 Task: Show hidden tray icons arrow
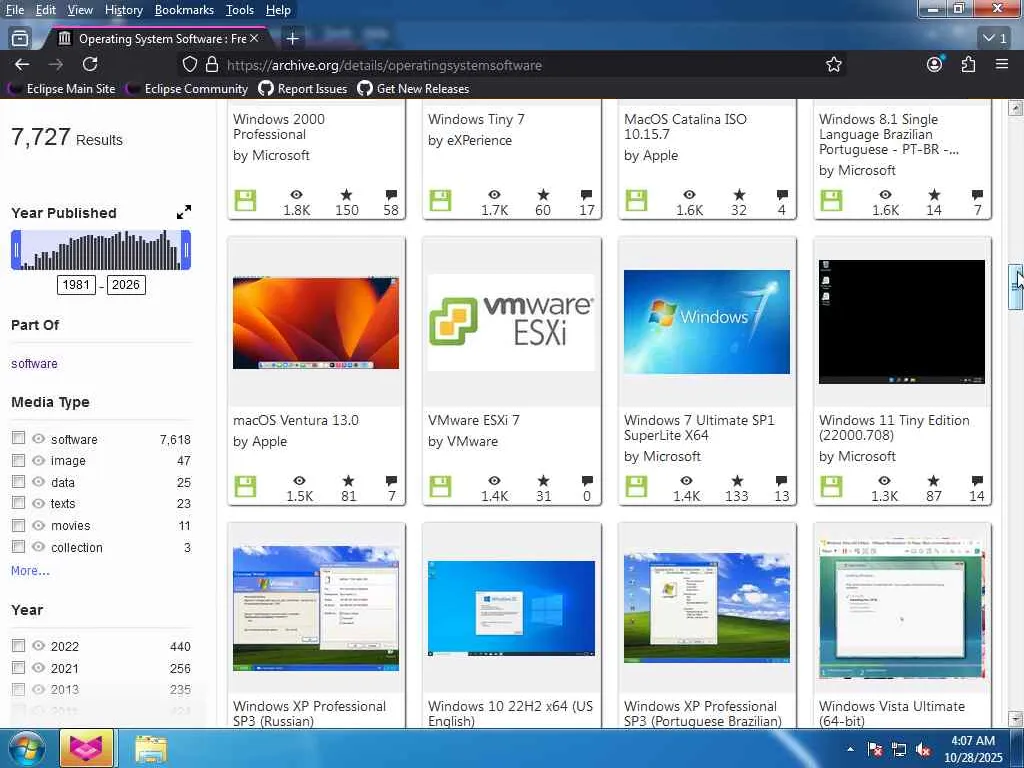(850, 750)
